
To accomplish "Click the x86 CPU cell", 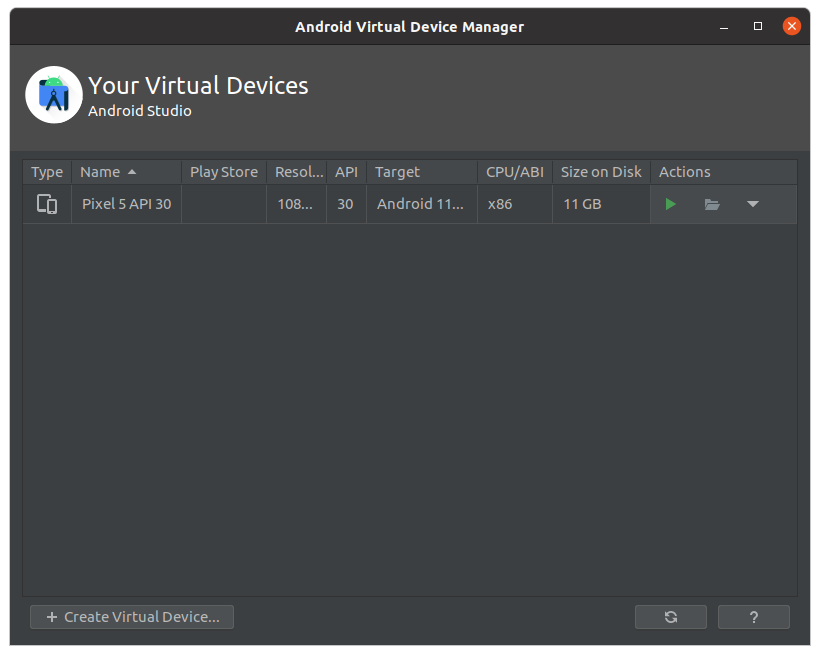I will (x=515, y=204).
